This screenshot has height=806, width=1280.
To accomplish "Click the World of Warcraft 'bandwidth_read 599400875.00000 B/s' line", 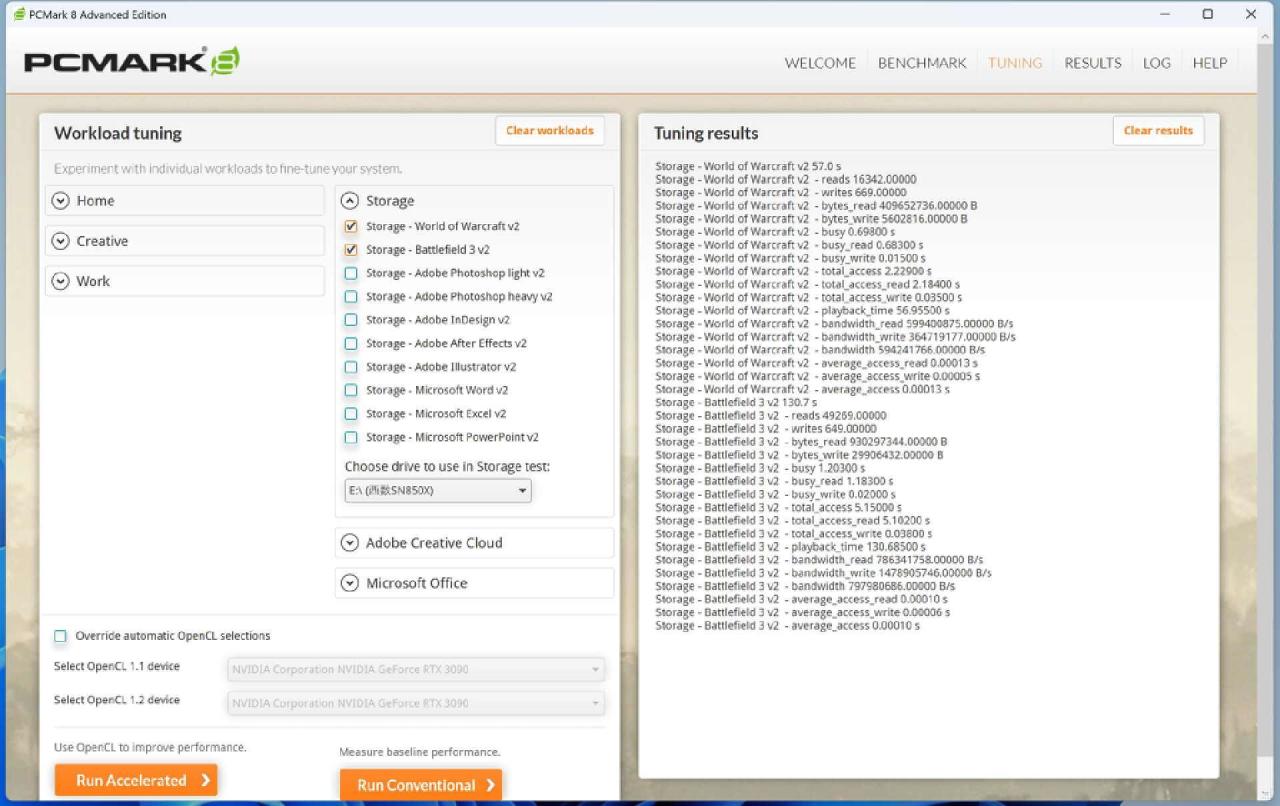I will [x=832, y=323].
